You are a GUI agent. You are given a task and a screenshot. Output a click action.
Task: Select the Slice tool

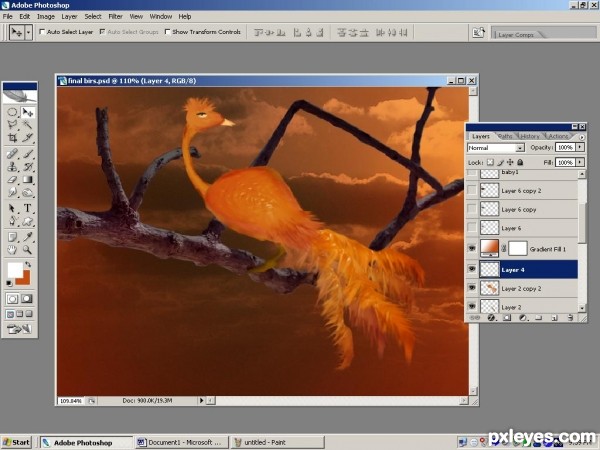pos(28,137)
